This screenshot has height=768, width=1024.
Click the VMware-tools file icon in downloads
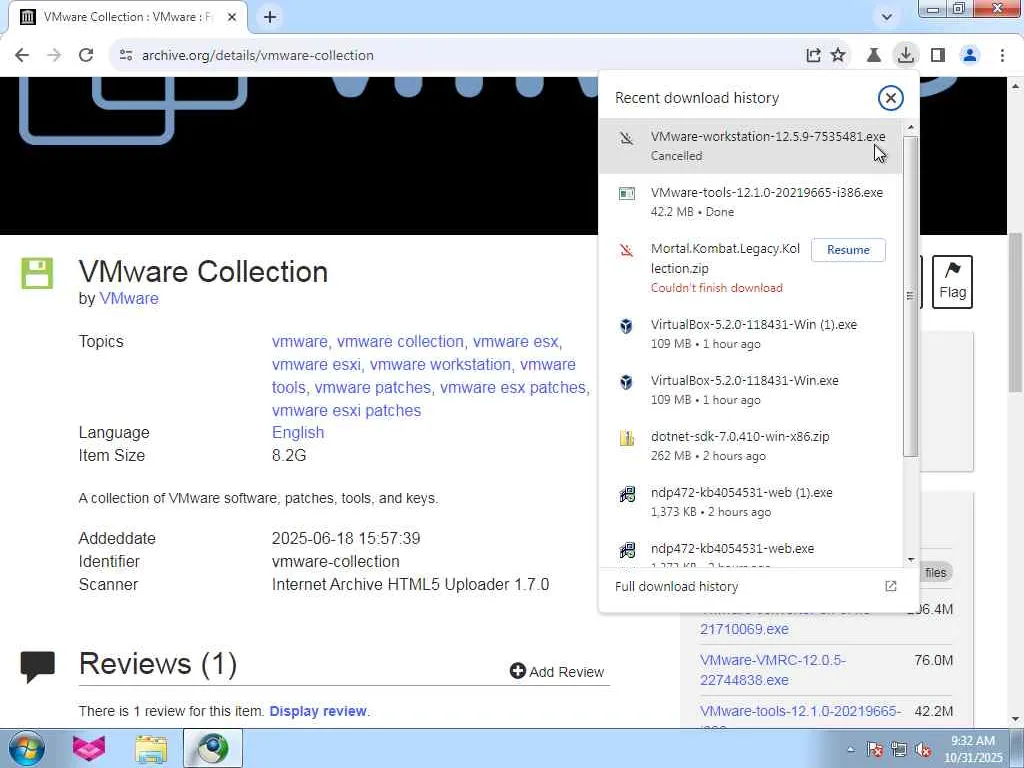click(x=626, y=193)
